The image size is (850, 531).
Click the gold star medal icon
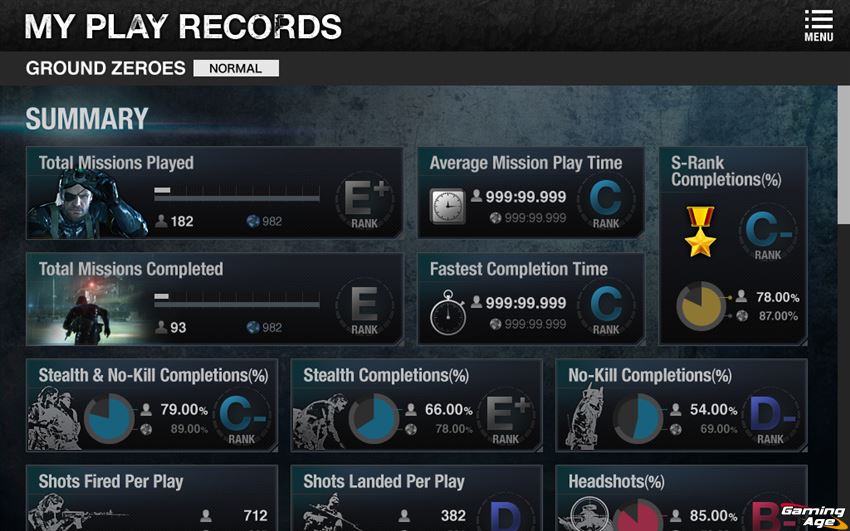click(700, 231)
